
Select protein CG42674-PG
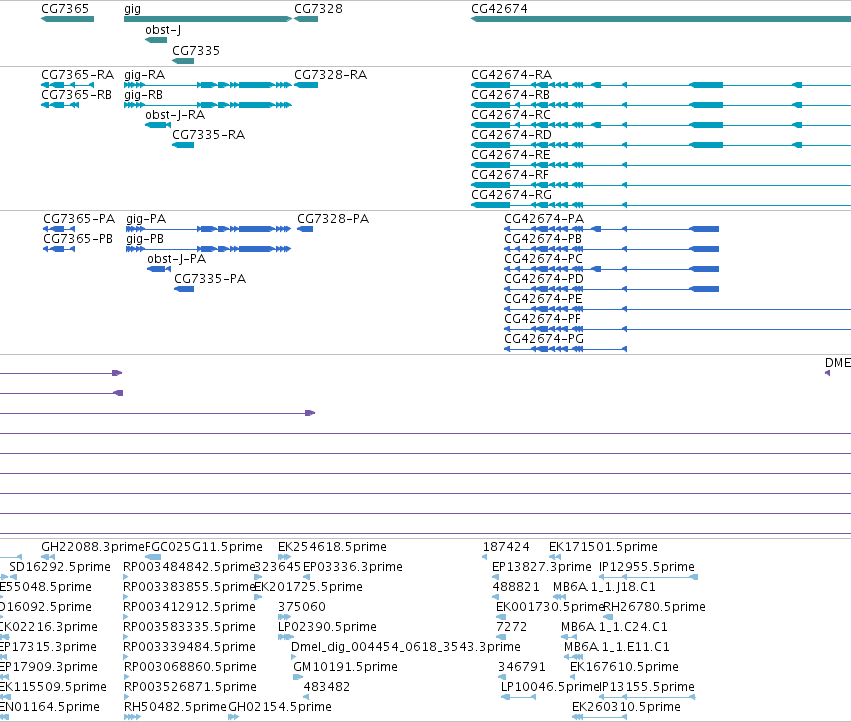click(566, 349)
